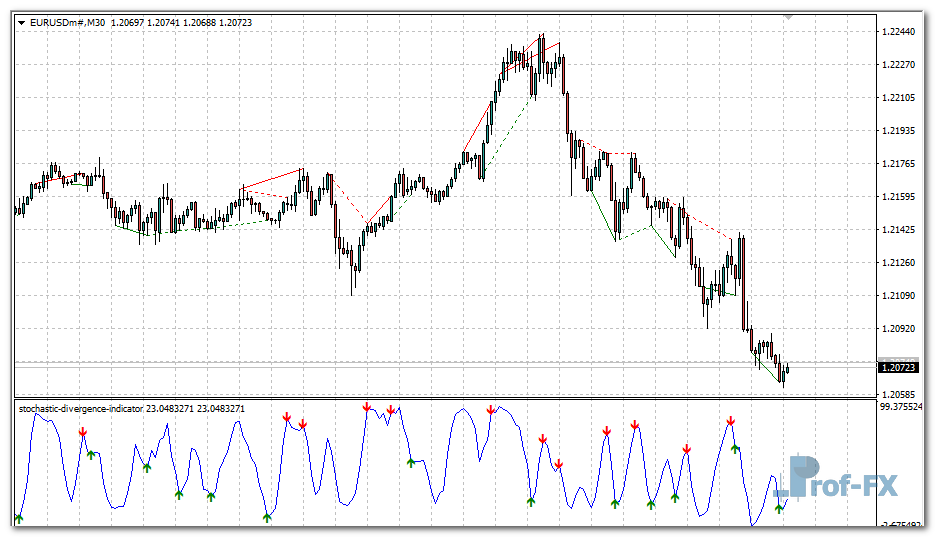Screen dimensions: 935x537
Task: Click the leftmost green buy arrow in indicator
Action: (x=19, y=518)
